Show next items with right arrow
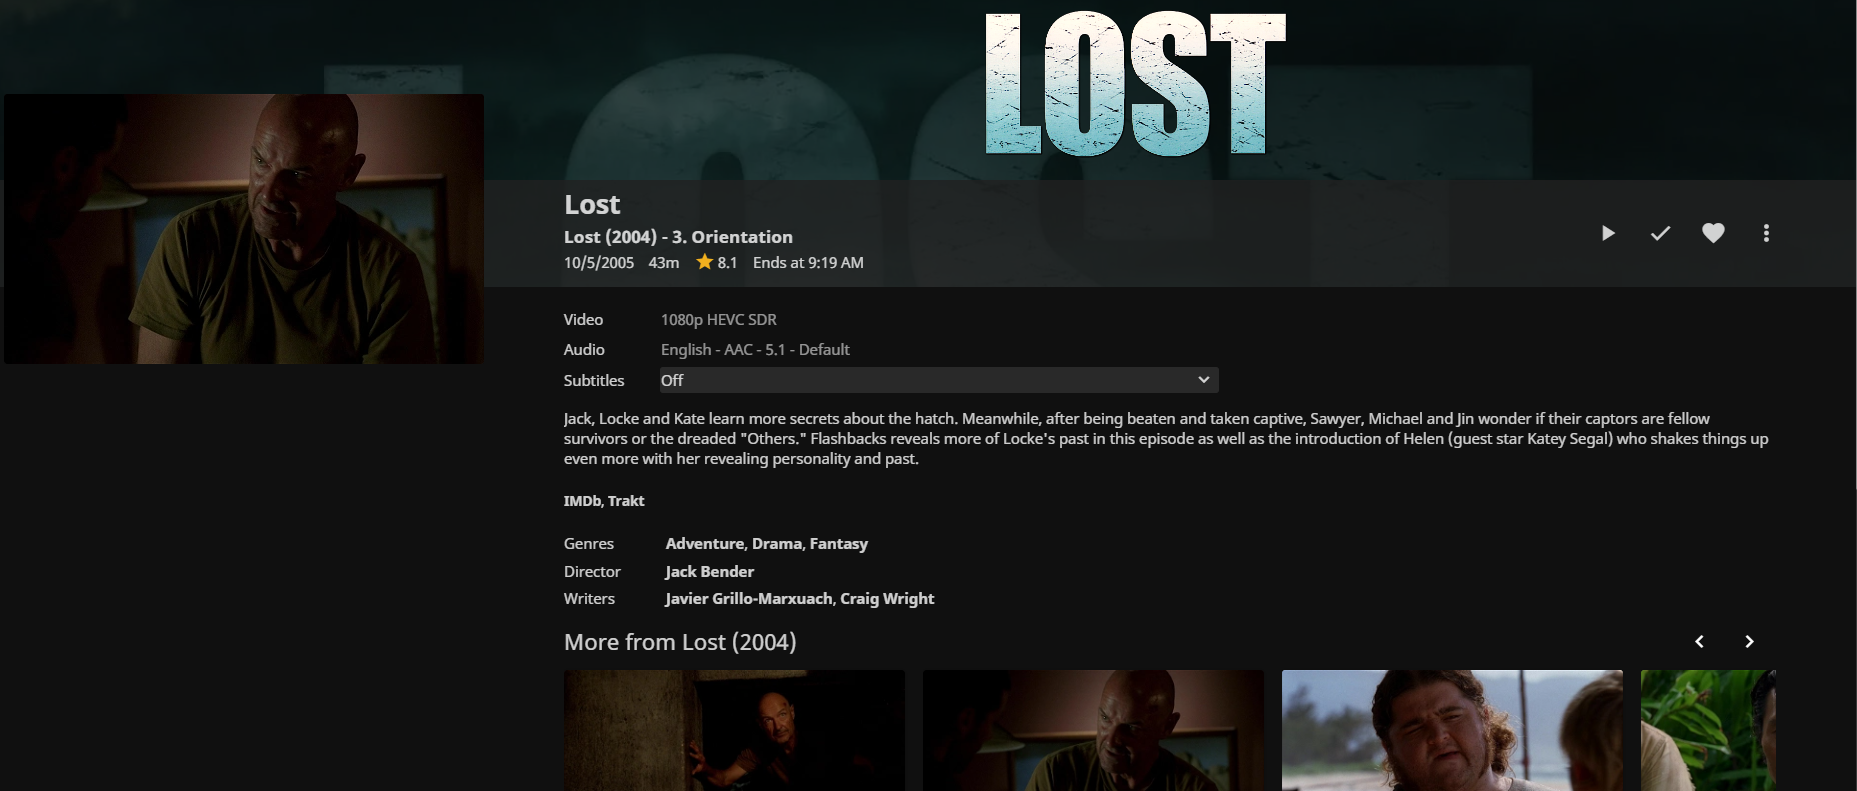The image size is (1857, 791). click(1749, 642)
